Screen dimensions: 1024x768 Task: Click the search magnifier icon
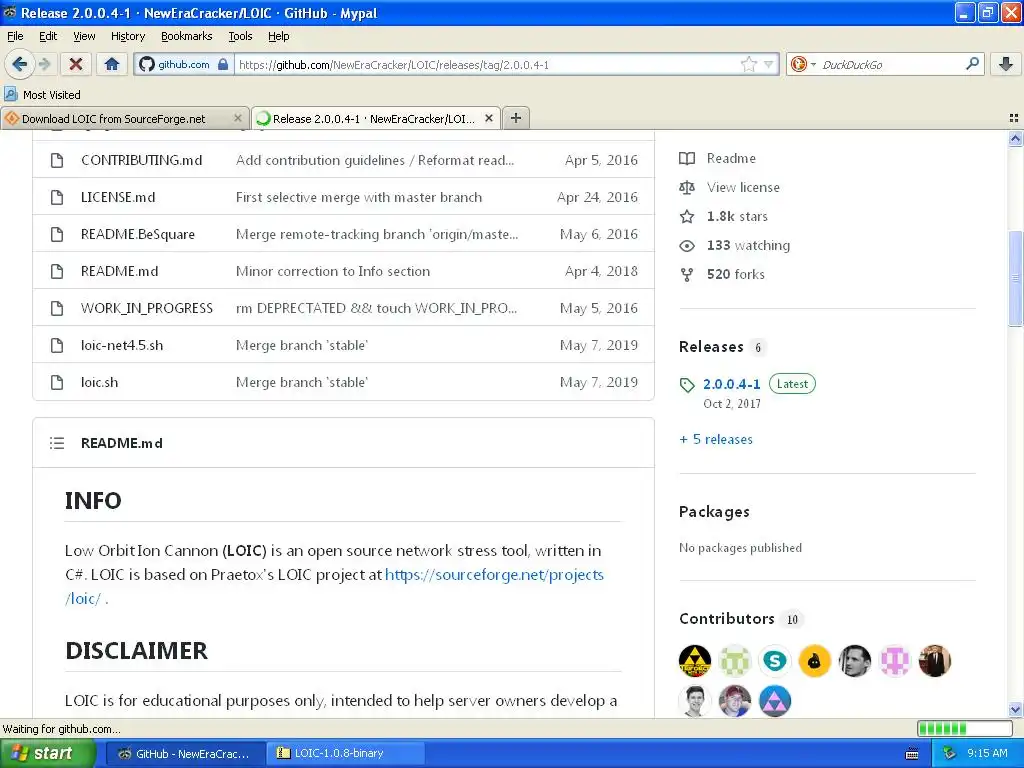[x=972, y=64]
